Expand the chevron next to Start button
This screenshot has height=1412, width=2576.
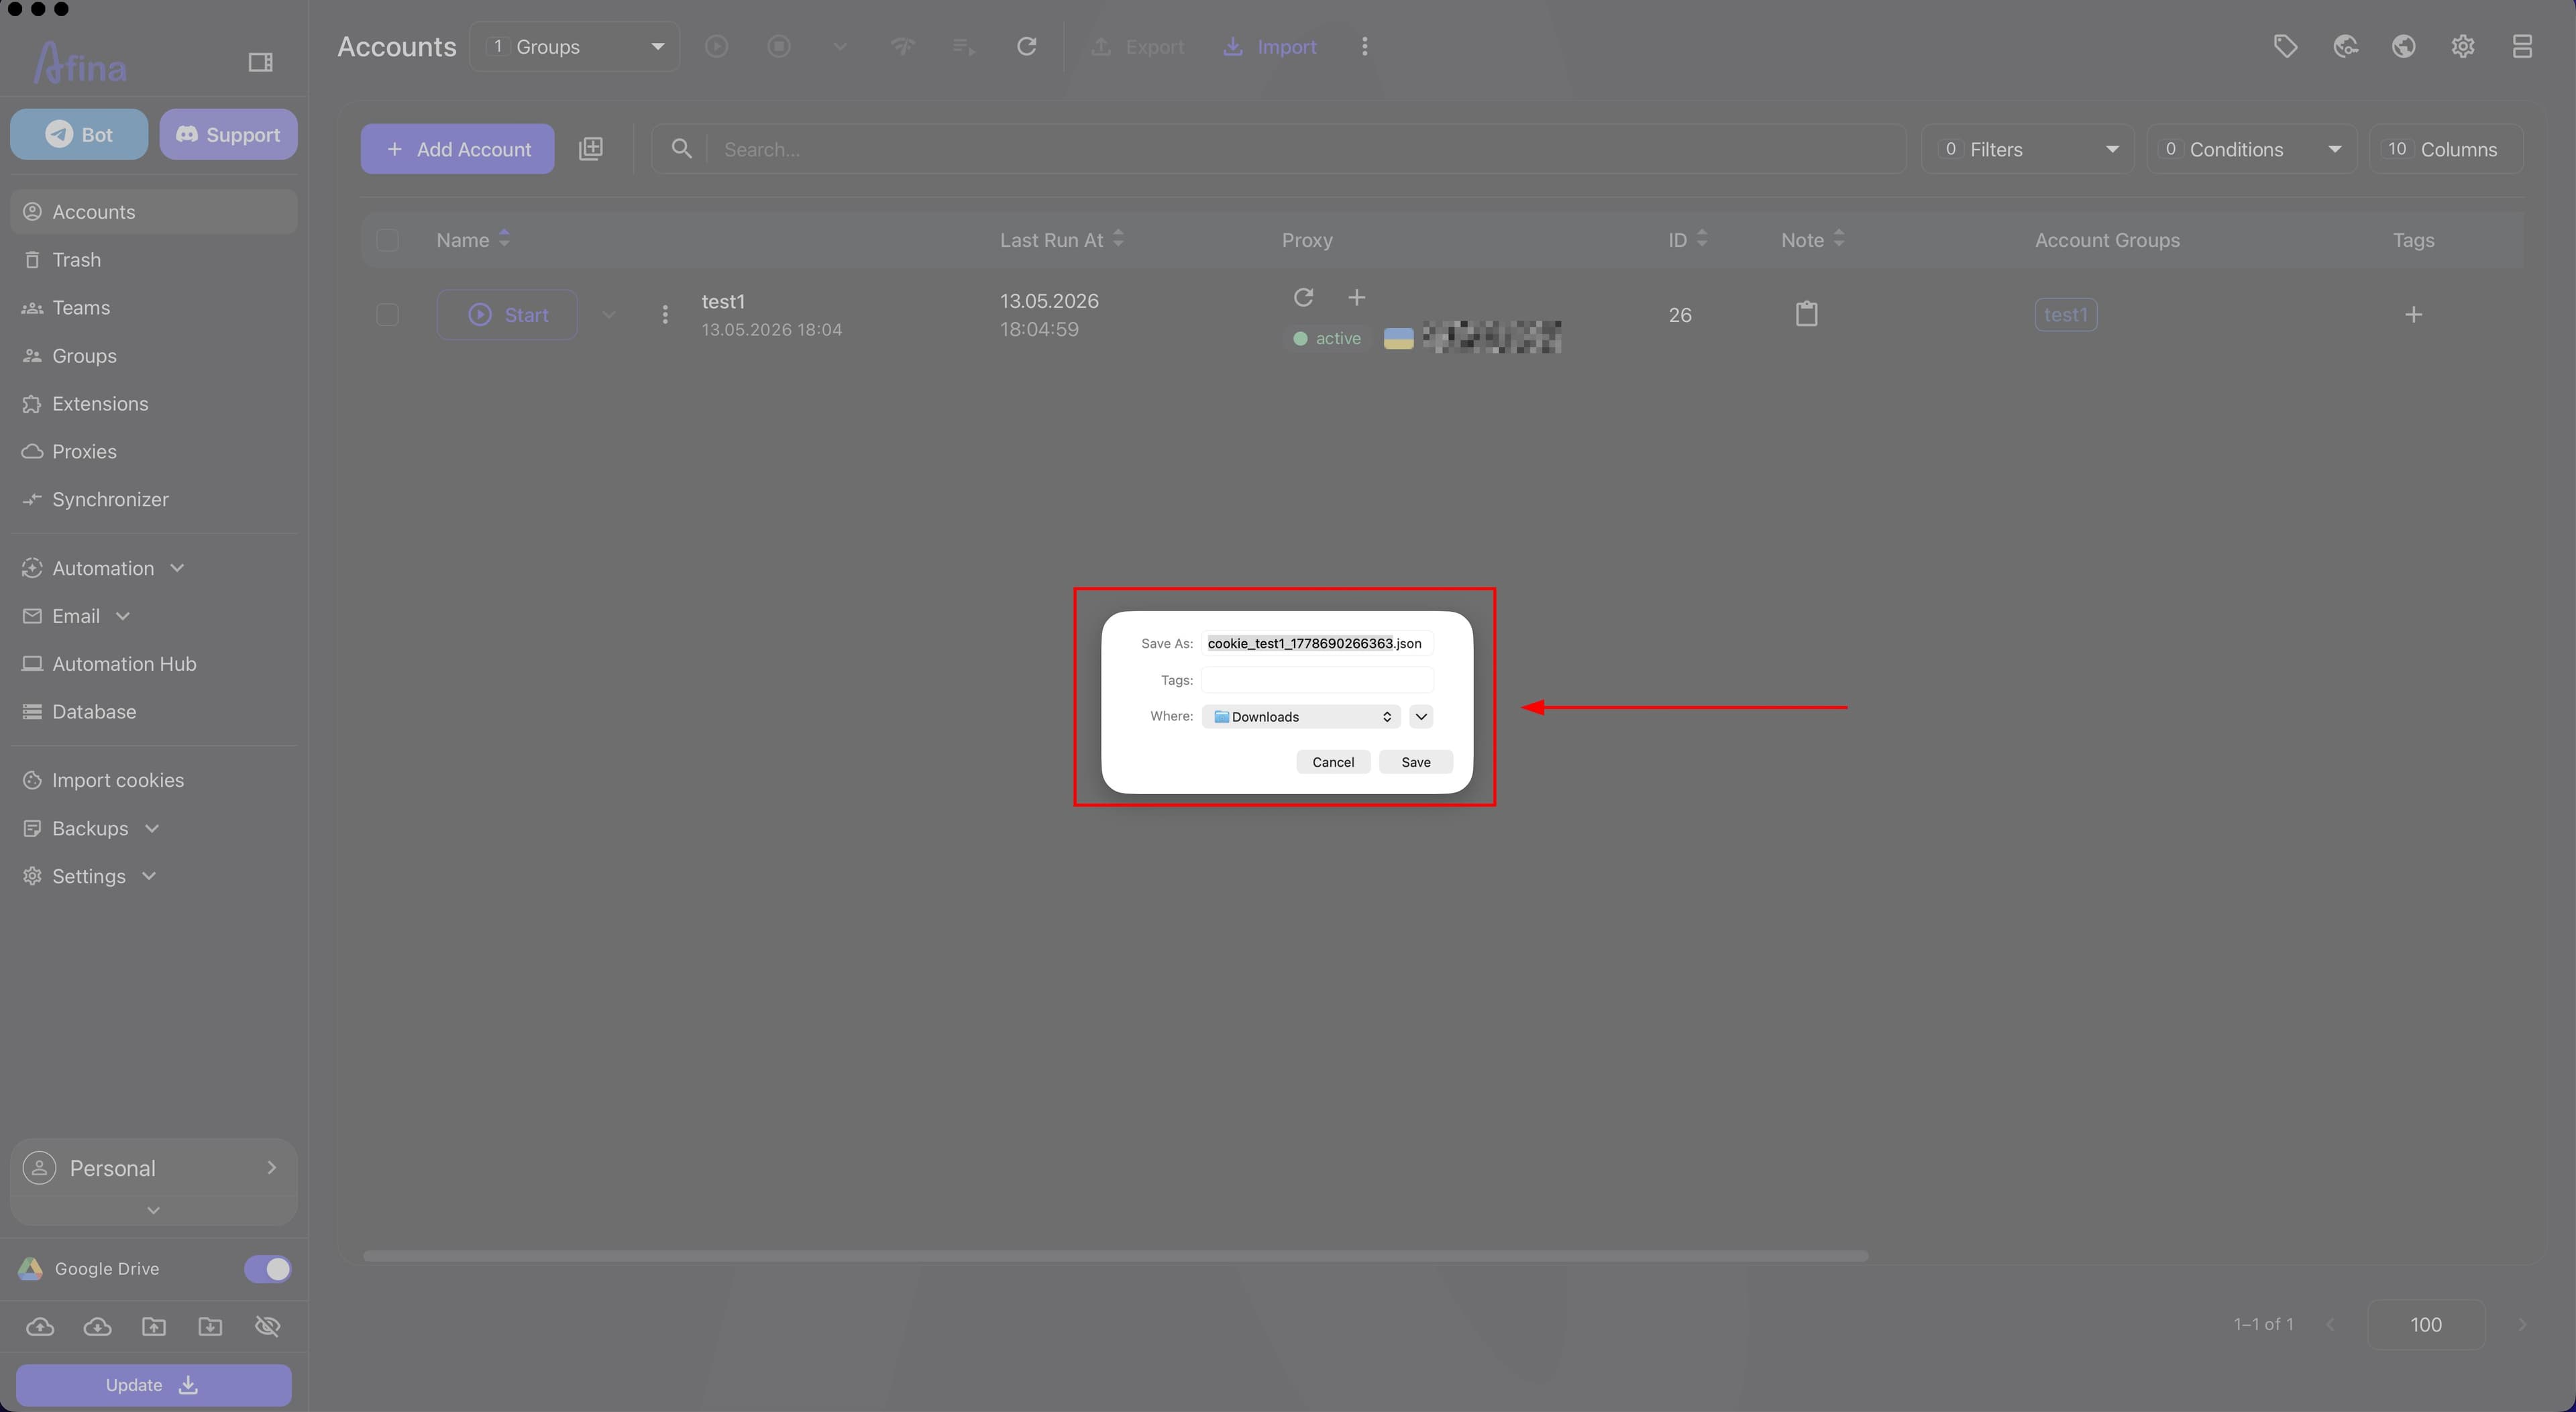tap(608, 315)
